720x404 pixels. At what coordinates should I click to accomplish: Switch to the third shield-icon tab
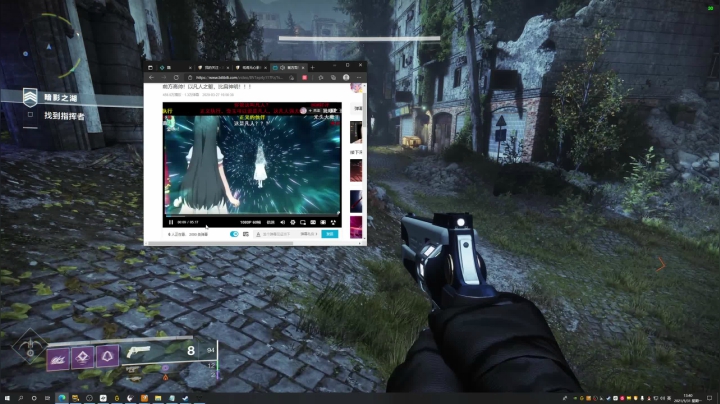(250, 67)
